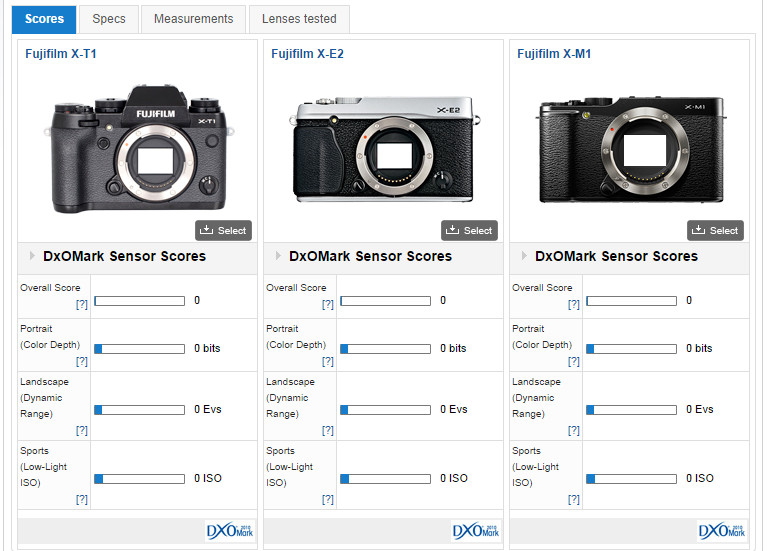Viewport: 768px width, 551px height.
Task: Collapse the X-E2 DxOMark Sensor Scores arrow
Action: (278, 256)
